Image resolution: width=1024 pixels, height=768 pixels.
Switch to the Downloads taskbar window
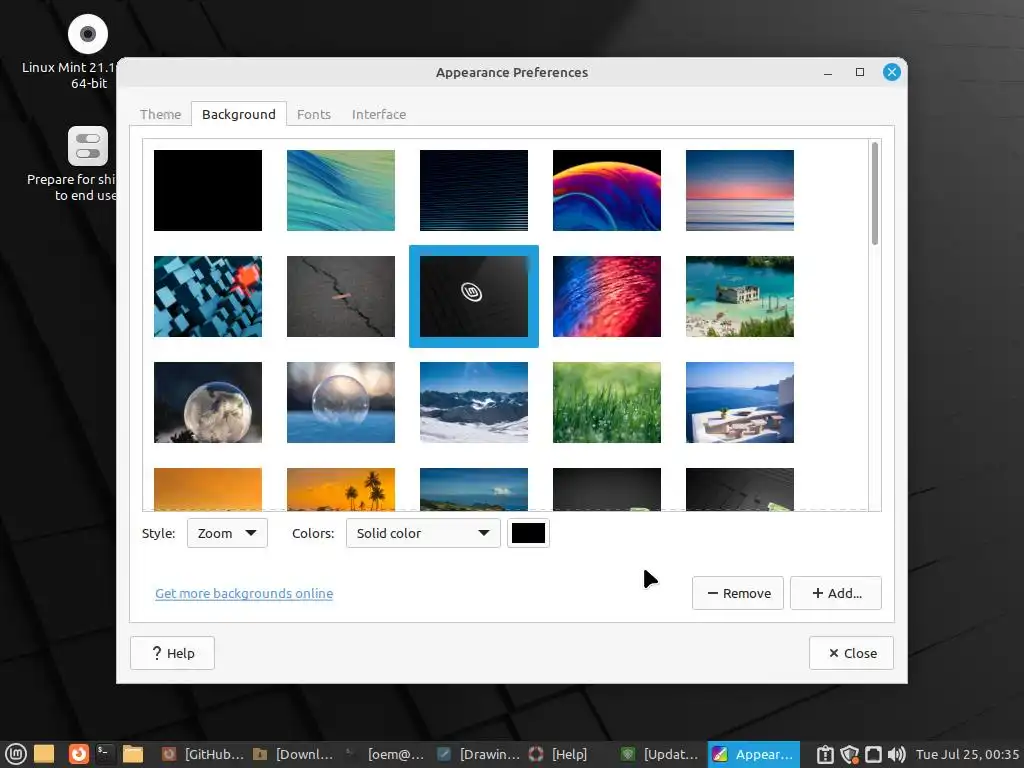click(295, 754)
